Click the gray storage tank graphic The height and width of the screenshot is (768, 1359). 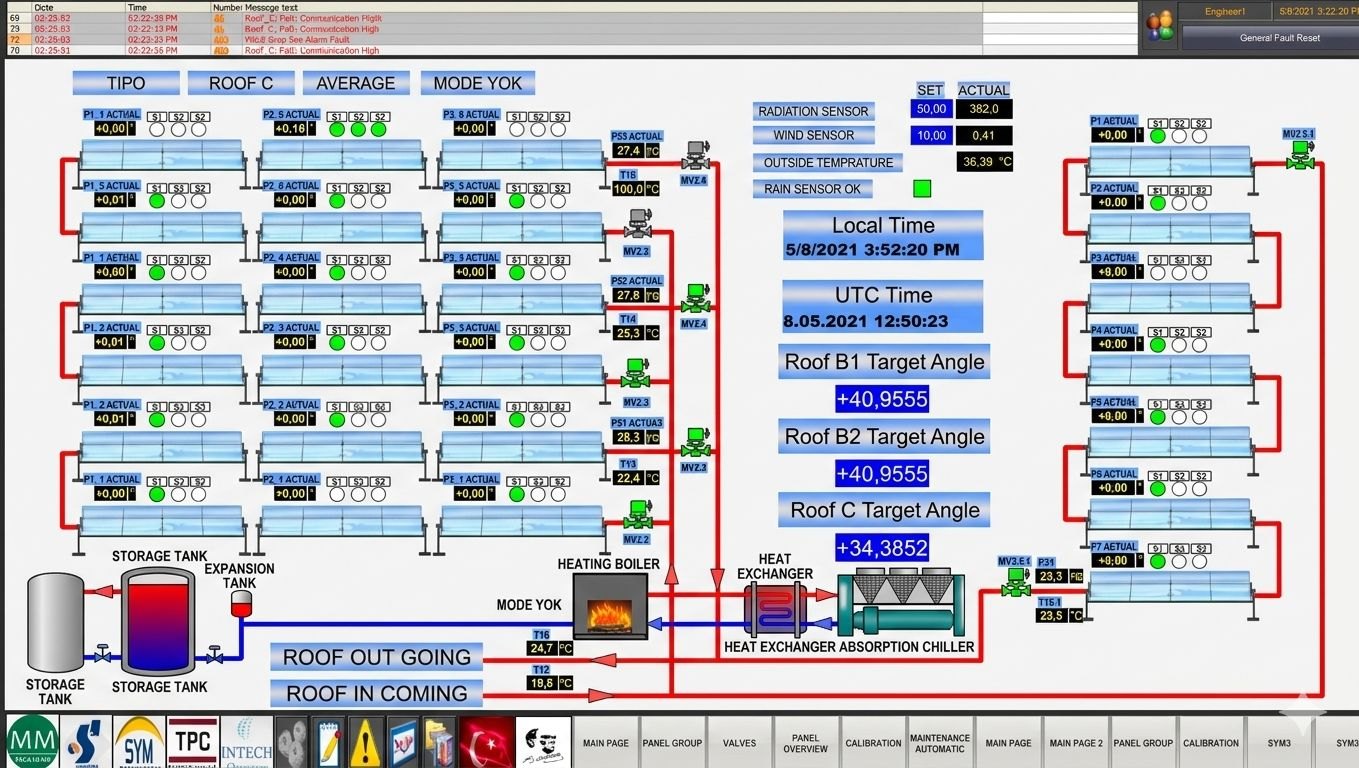(x=55, y=622)
